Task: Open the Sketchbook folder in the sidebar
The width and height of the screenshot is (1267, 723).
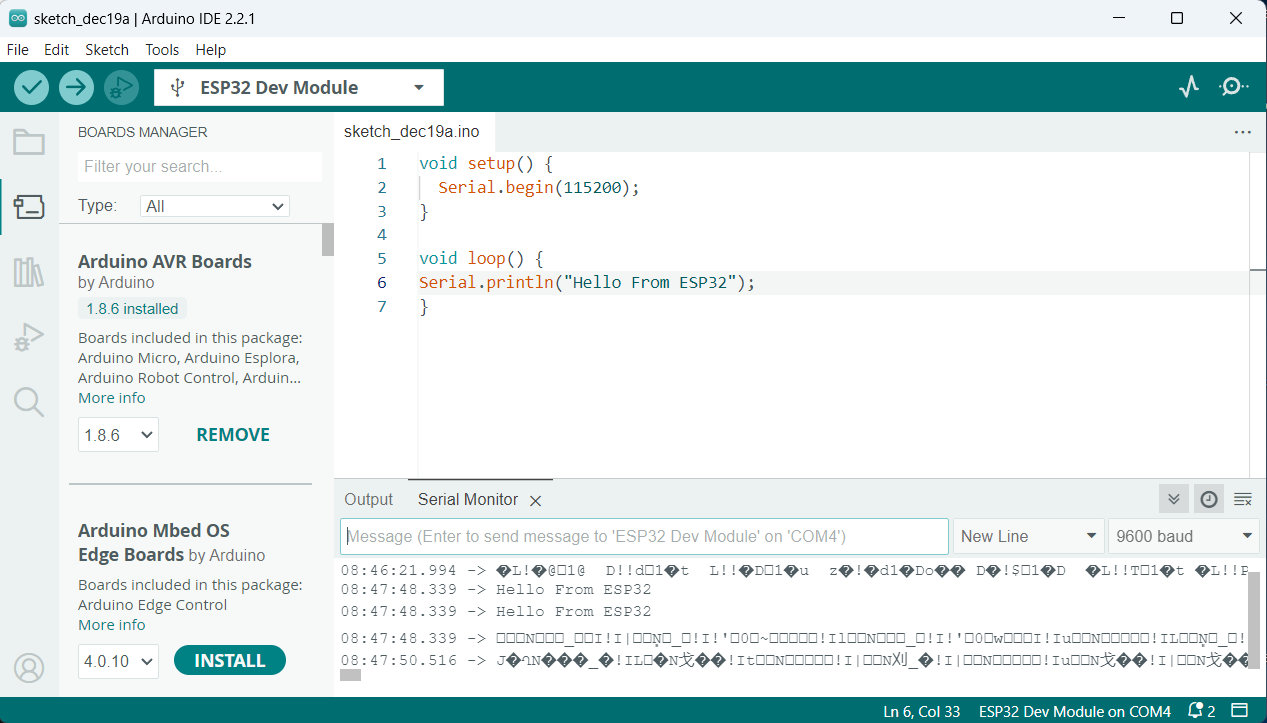Action: 29,142
